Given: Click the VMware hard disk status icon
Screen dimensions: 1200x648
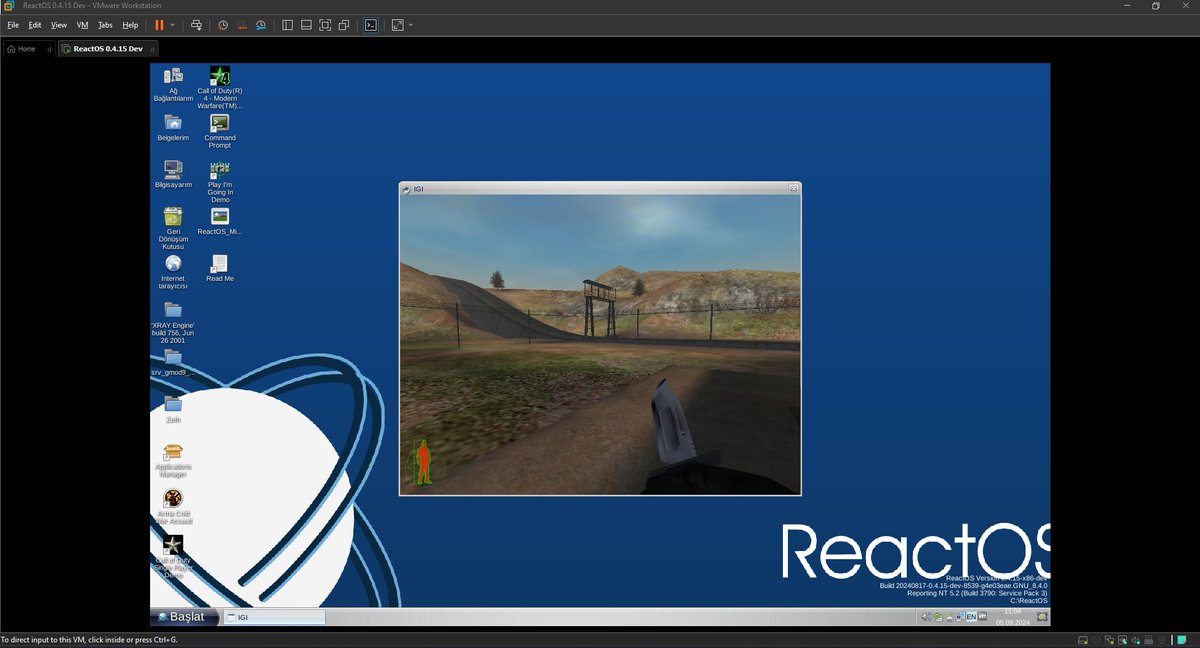Looking at the screenshot, I should click(x=1083, y=640).
